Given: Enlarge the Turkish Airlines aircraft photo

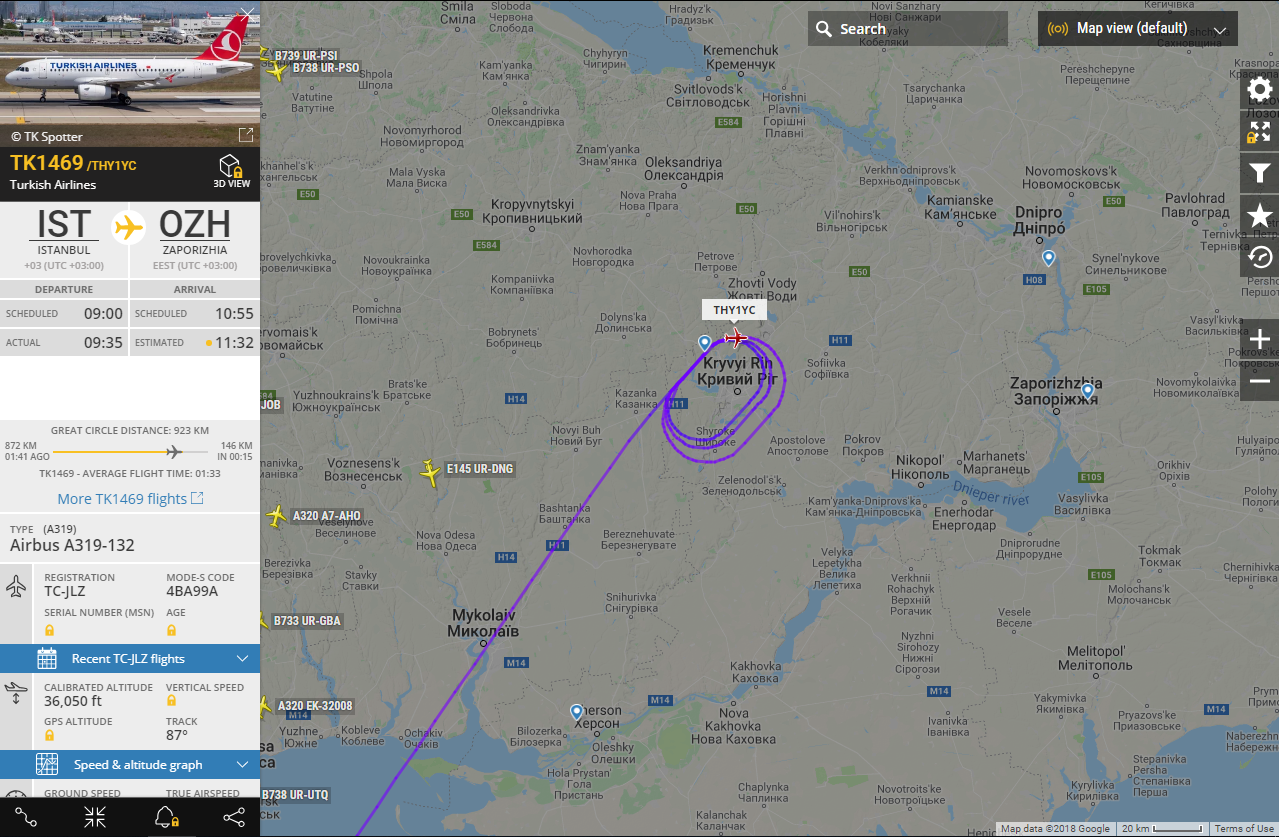Looking at the screenshot, I should click(245, 135).
